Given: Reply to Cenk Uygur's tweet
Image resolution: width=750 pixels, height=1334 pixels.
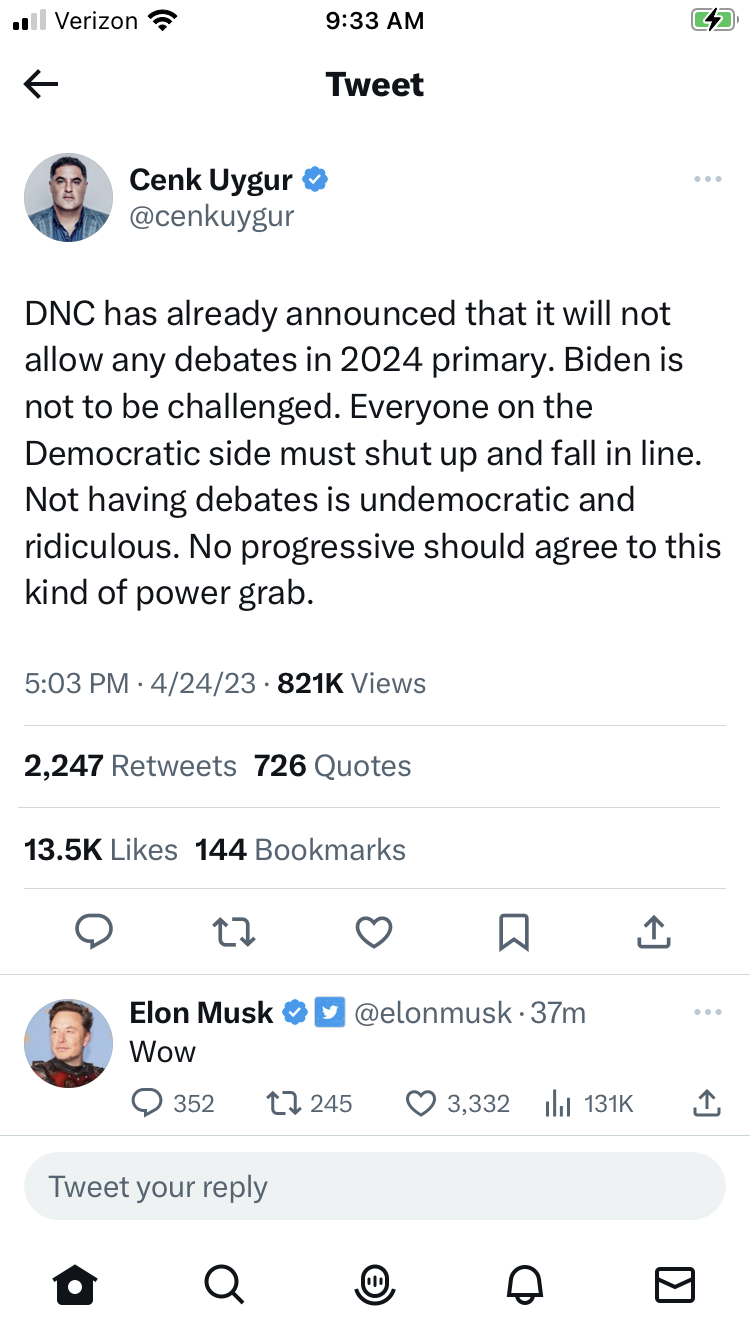Looking at the screenshot, I should pos(95,932).
